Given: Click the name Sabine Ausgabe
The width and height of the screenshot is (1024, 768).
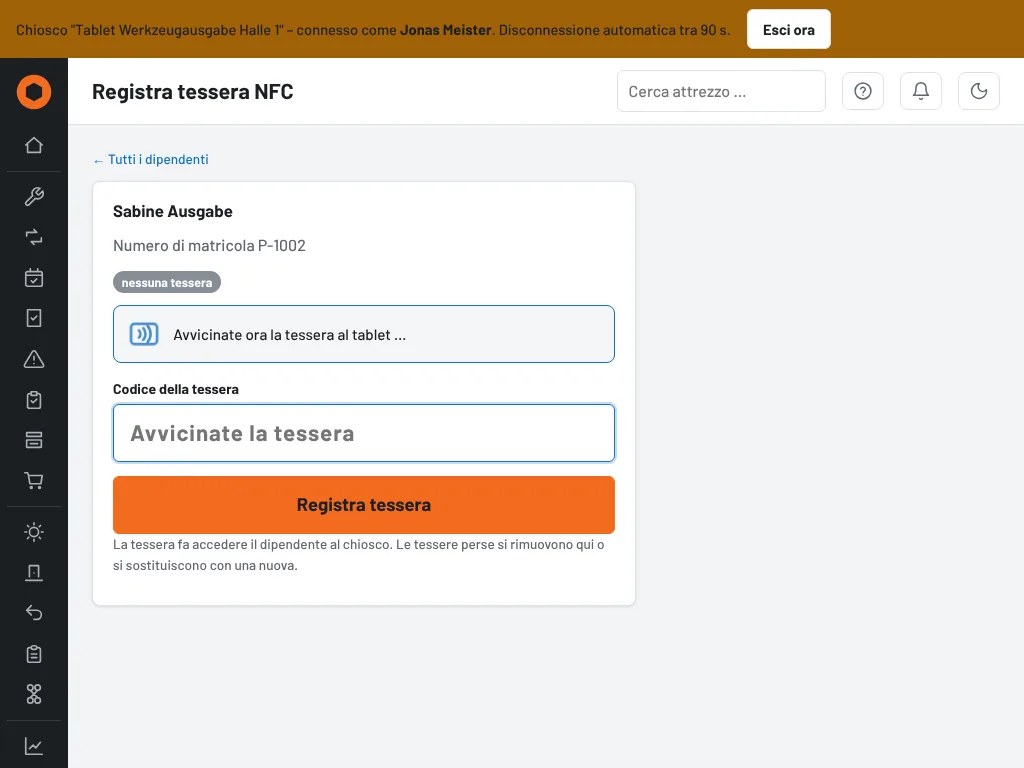Looking at the screenshot, I should [x=172, y=212].
